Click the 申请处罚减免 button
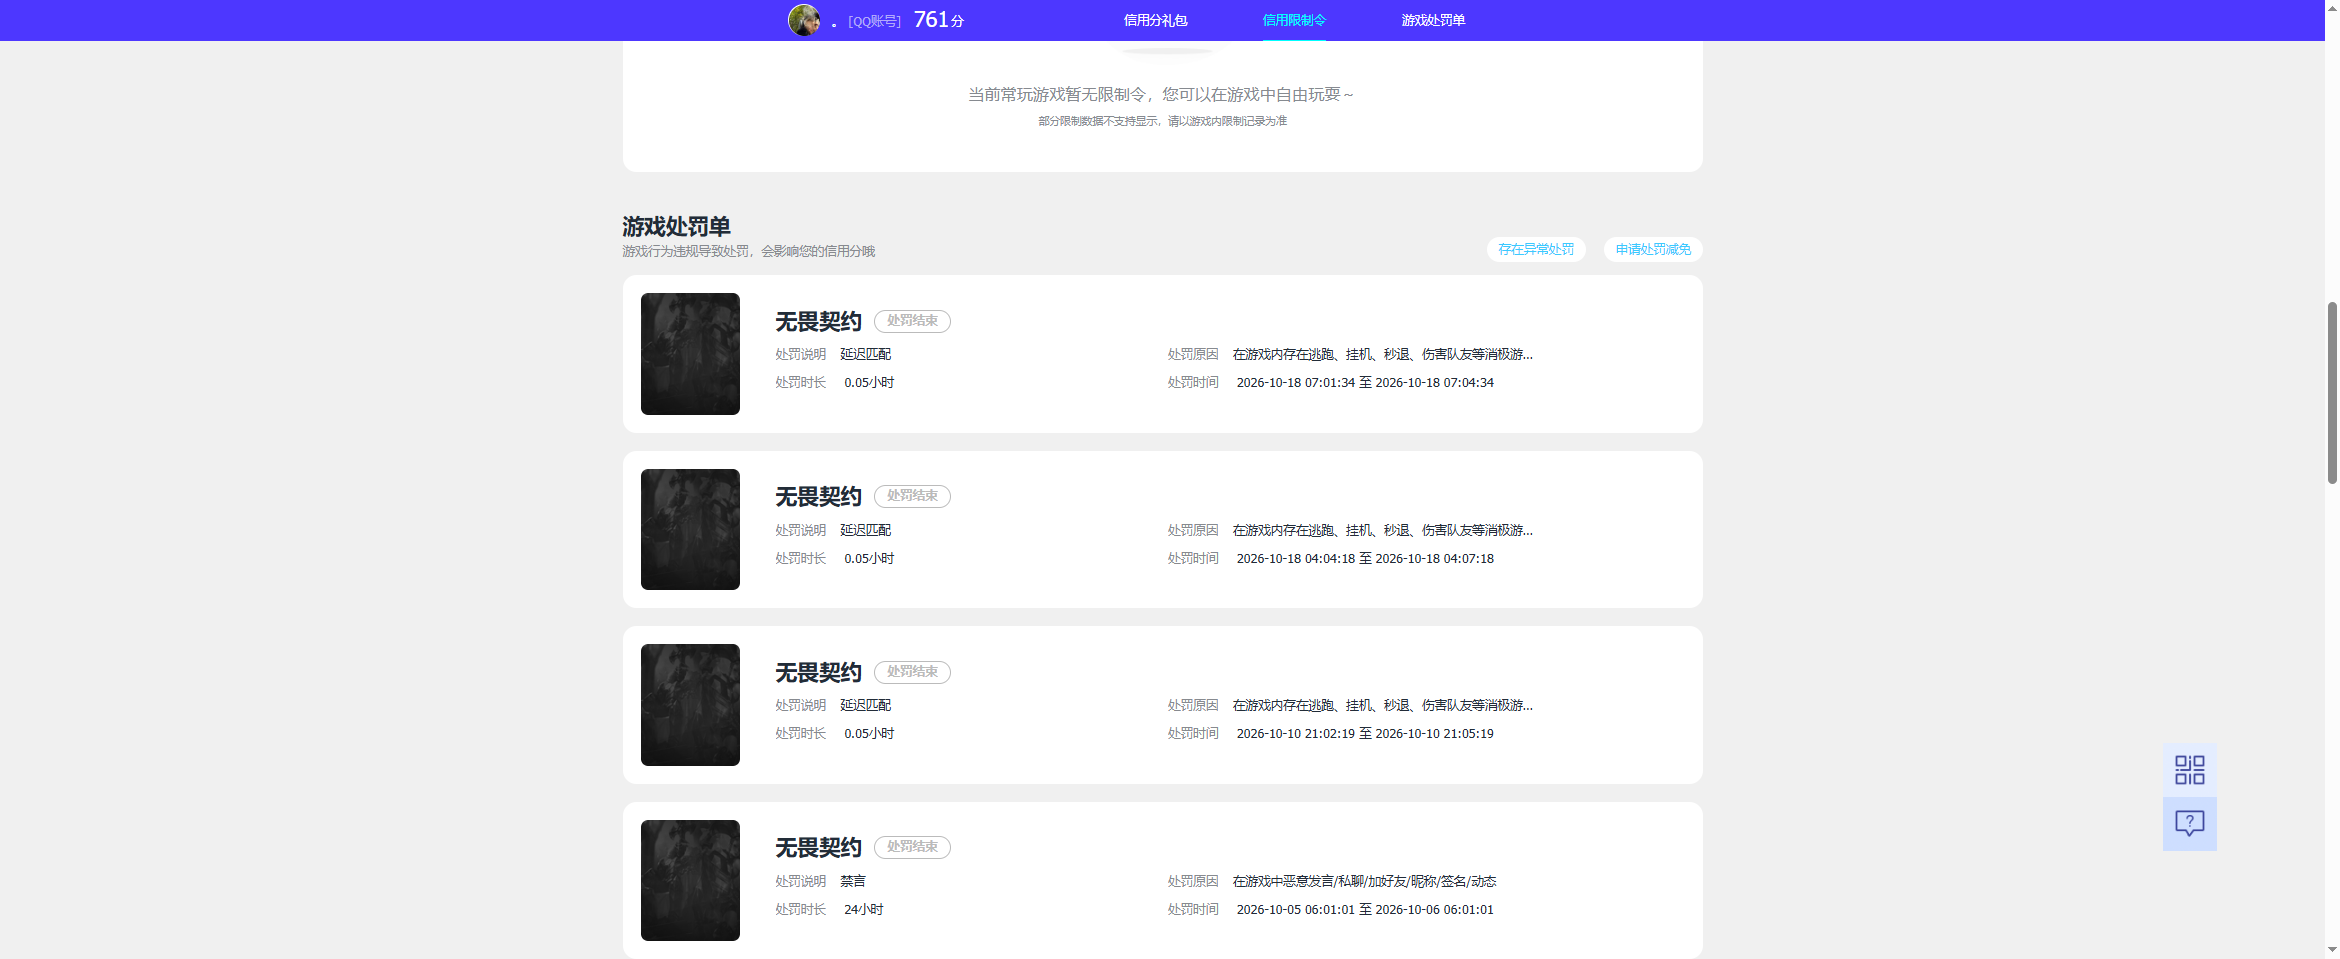The image size is (2340, 959). (1653, 249)
